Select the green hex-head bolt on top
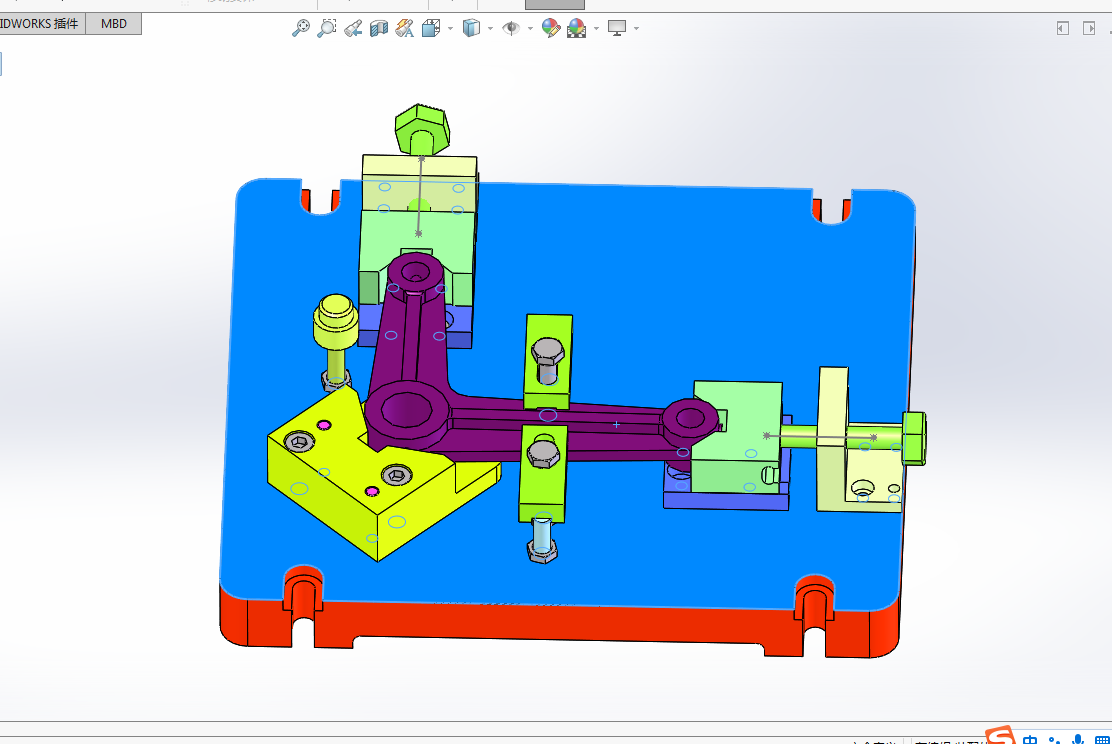The height and width of the screenshot is (744, 1112). (422, 129)
